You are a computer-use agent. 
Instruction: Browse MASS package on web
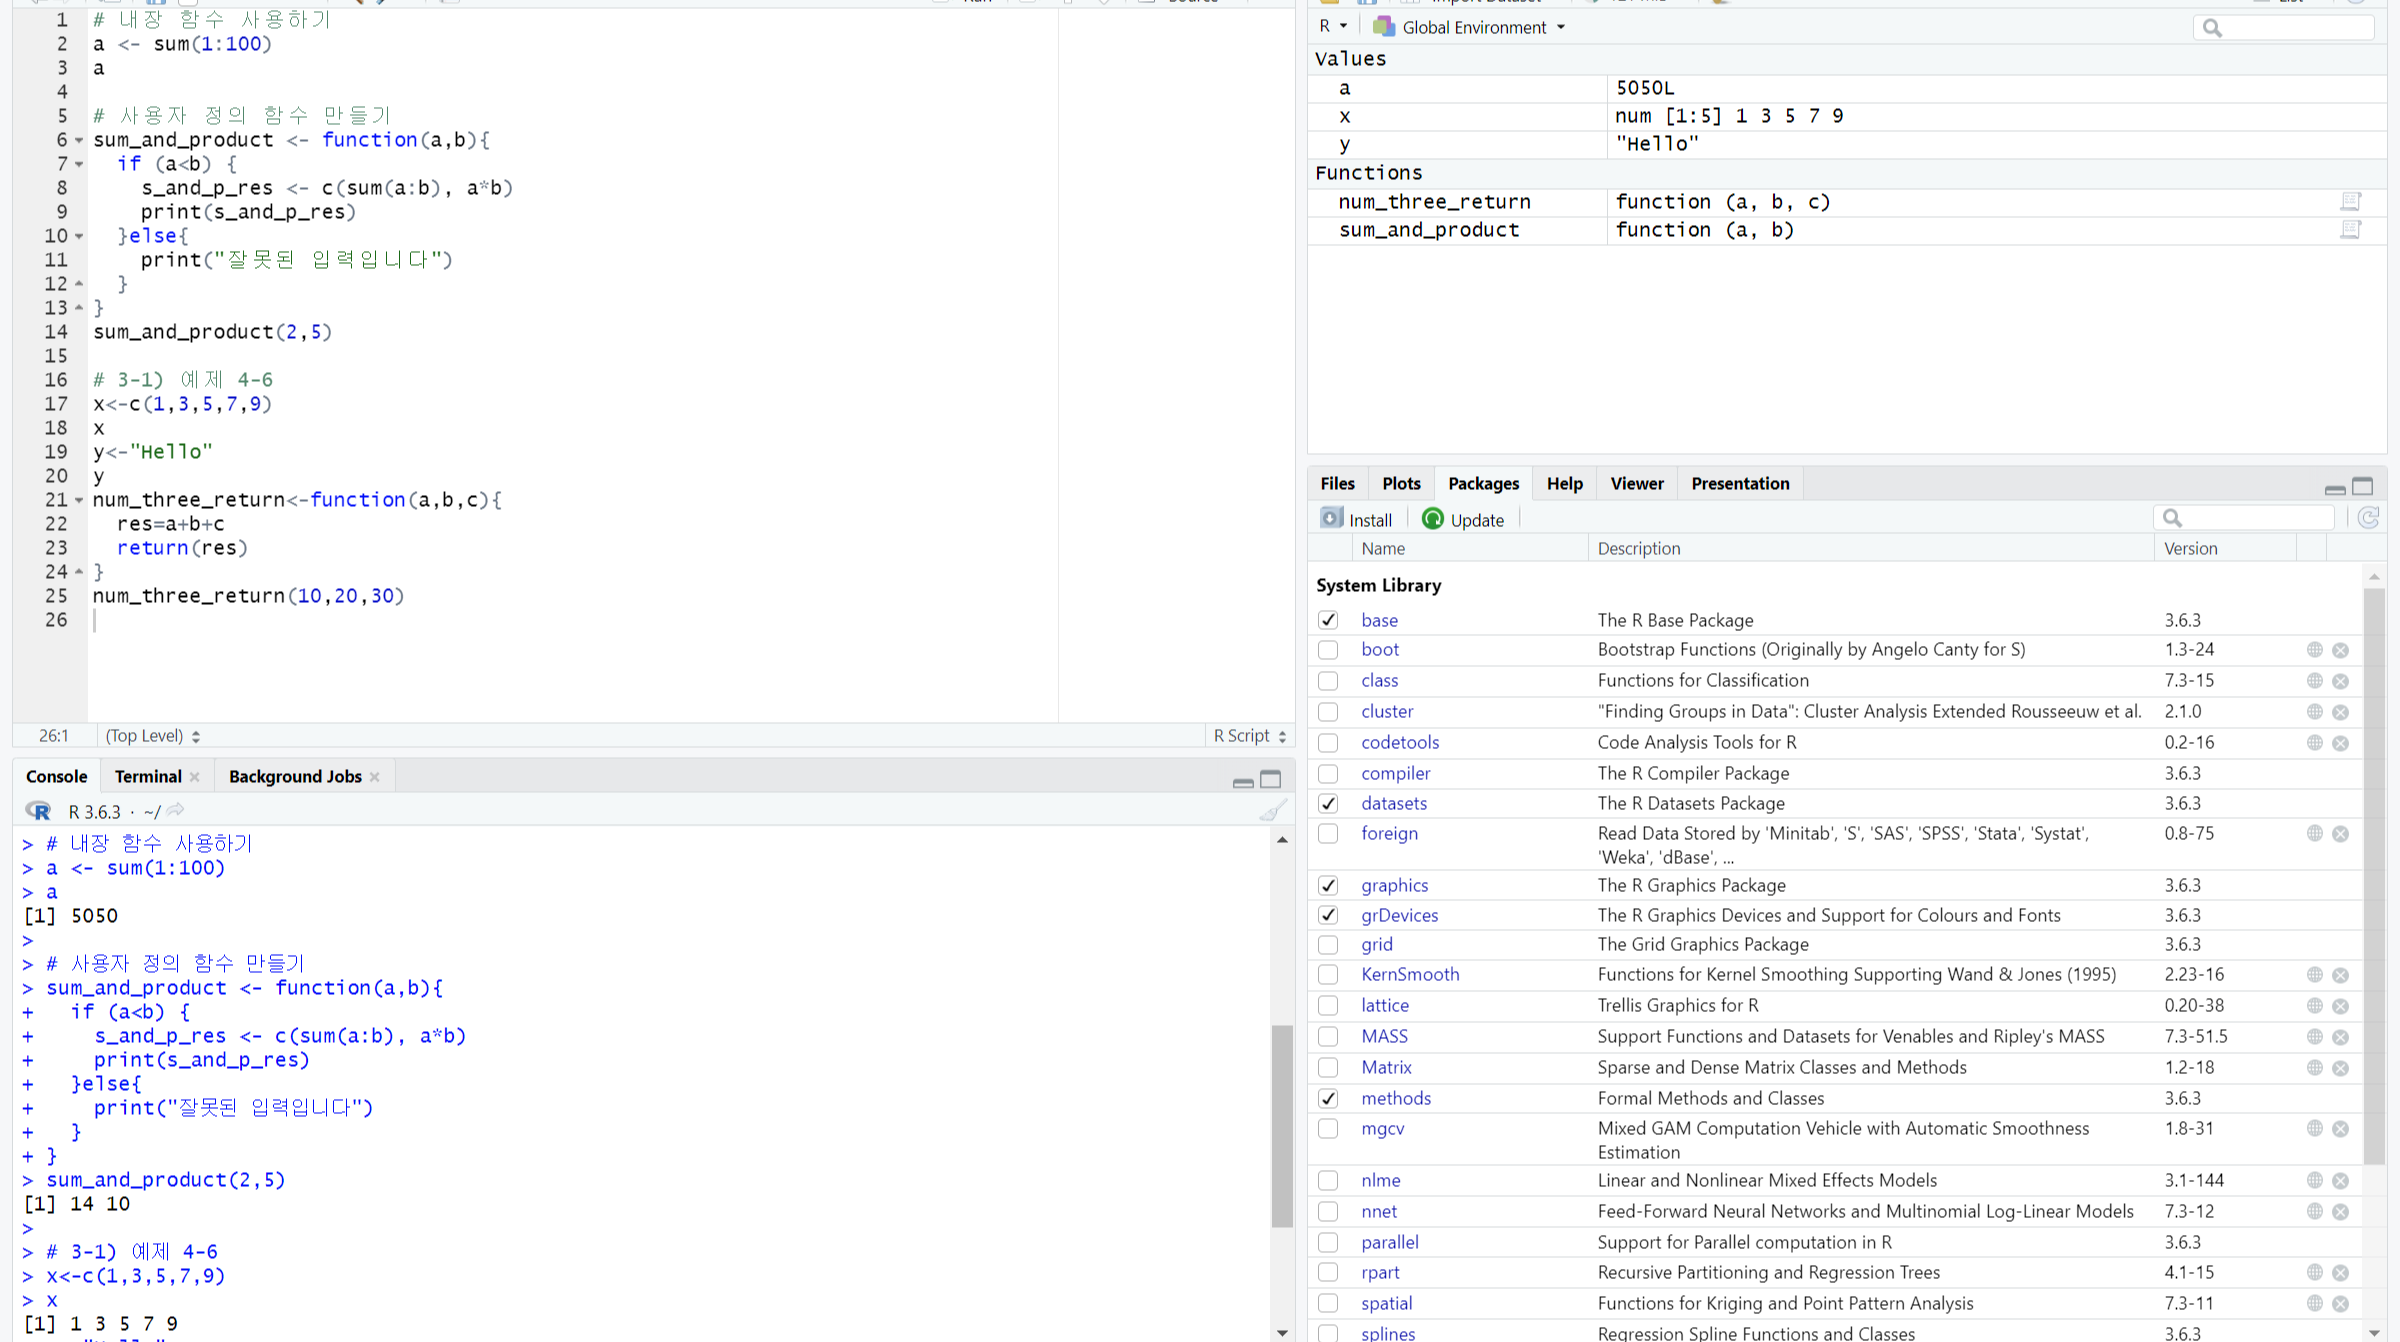[x=2315, y=1037]
